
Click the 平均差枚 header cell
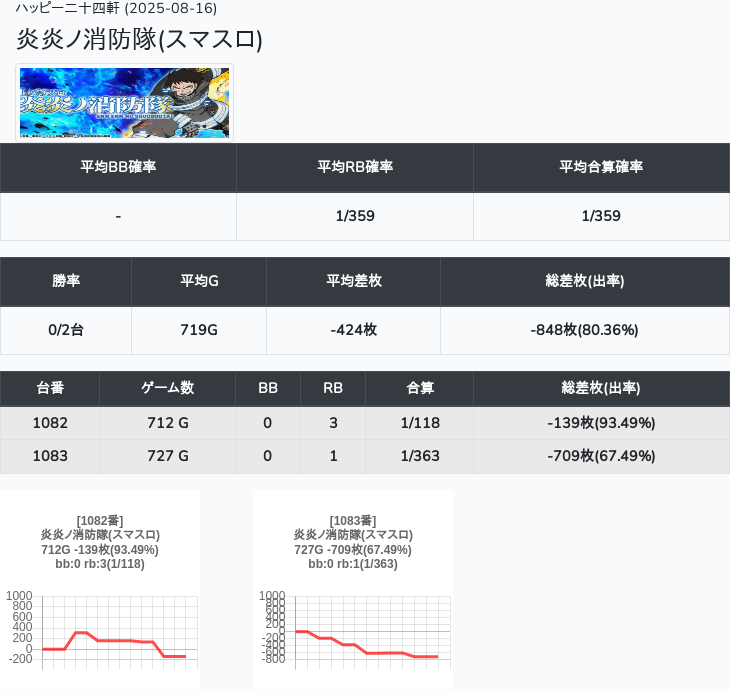pos(353,281)
